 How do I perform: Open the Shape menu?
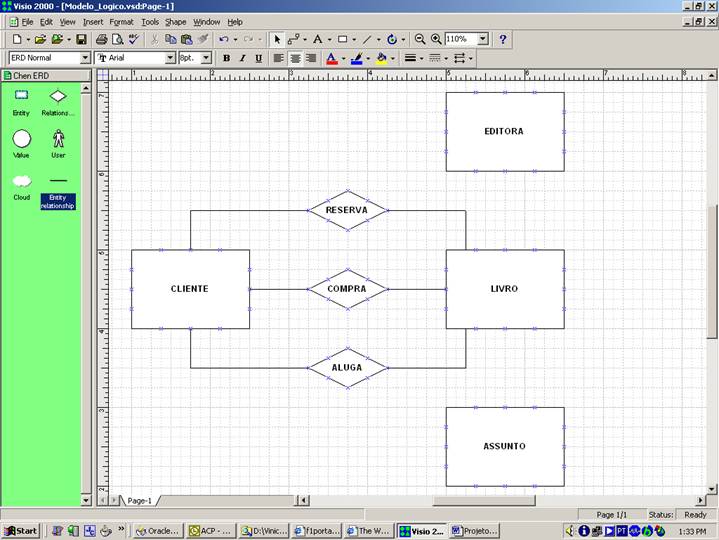(176, 22)
